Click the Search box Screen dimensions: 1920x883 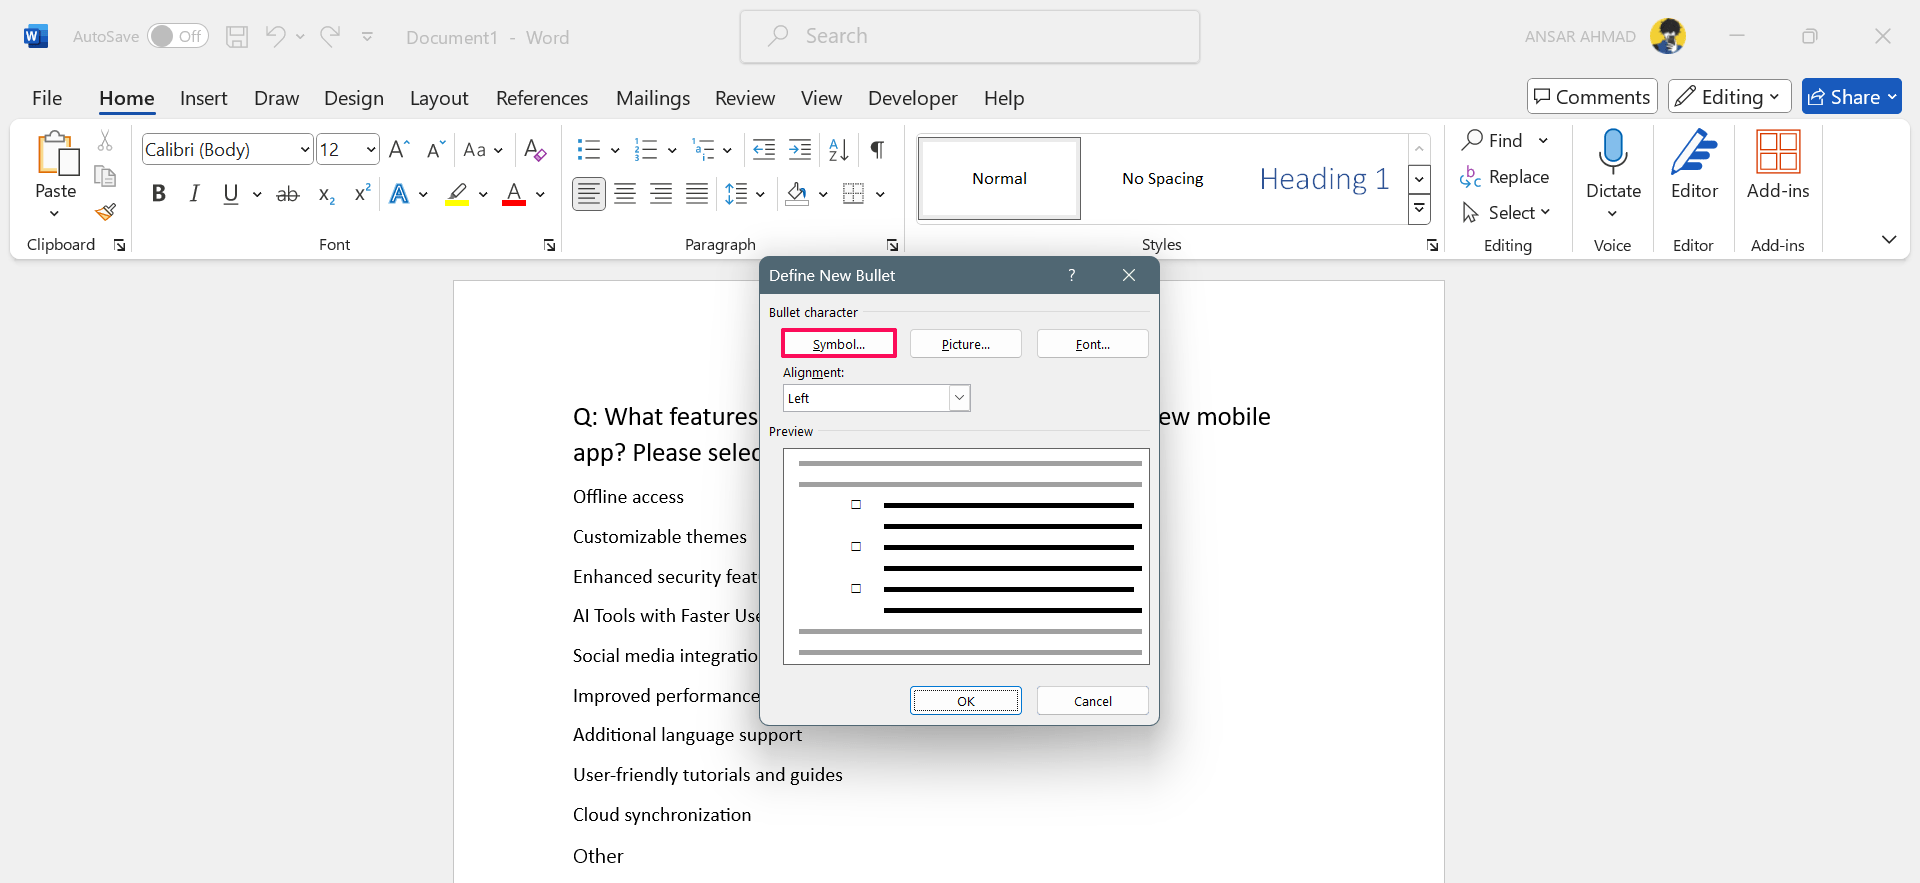[969, 36]
